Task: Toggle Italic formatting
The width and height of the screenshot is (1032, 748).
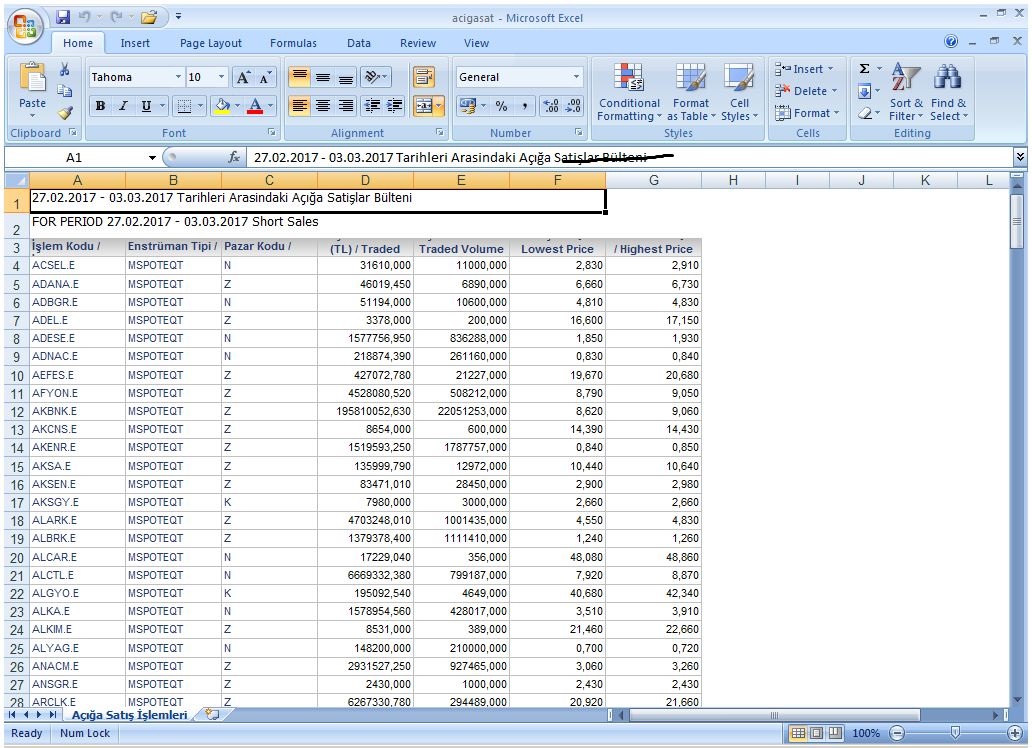Action: coord(123,106)
